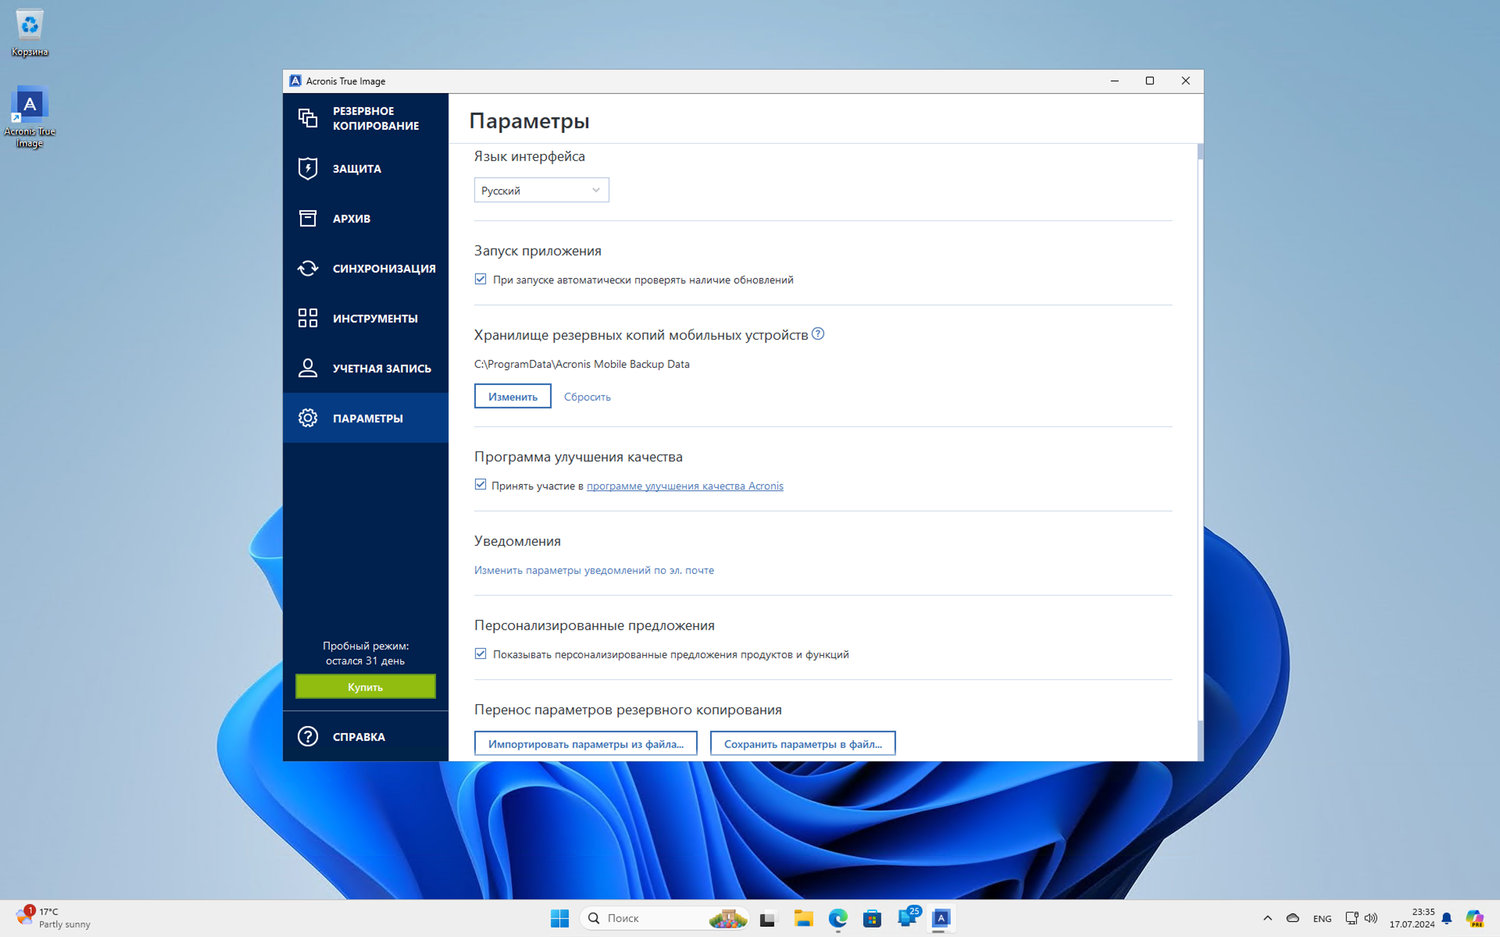Image resolution: width=1500 pixels, height=937 pixels.
Task: Click Сохранить параметры в файл button
Action: tap(803, 744)
